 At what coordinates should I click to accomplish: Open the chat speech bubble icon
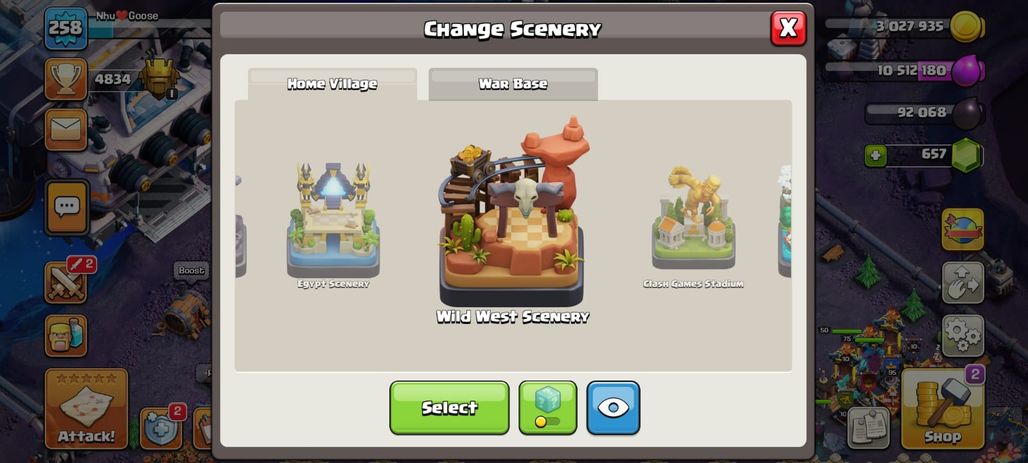pyautogui.click(x=66, y=208)
